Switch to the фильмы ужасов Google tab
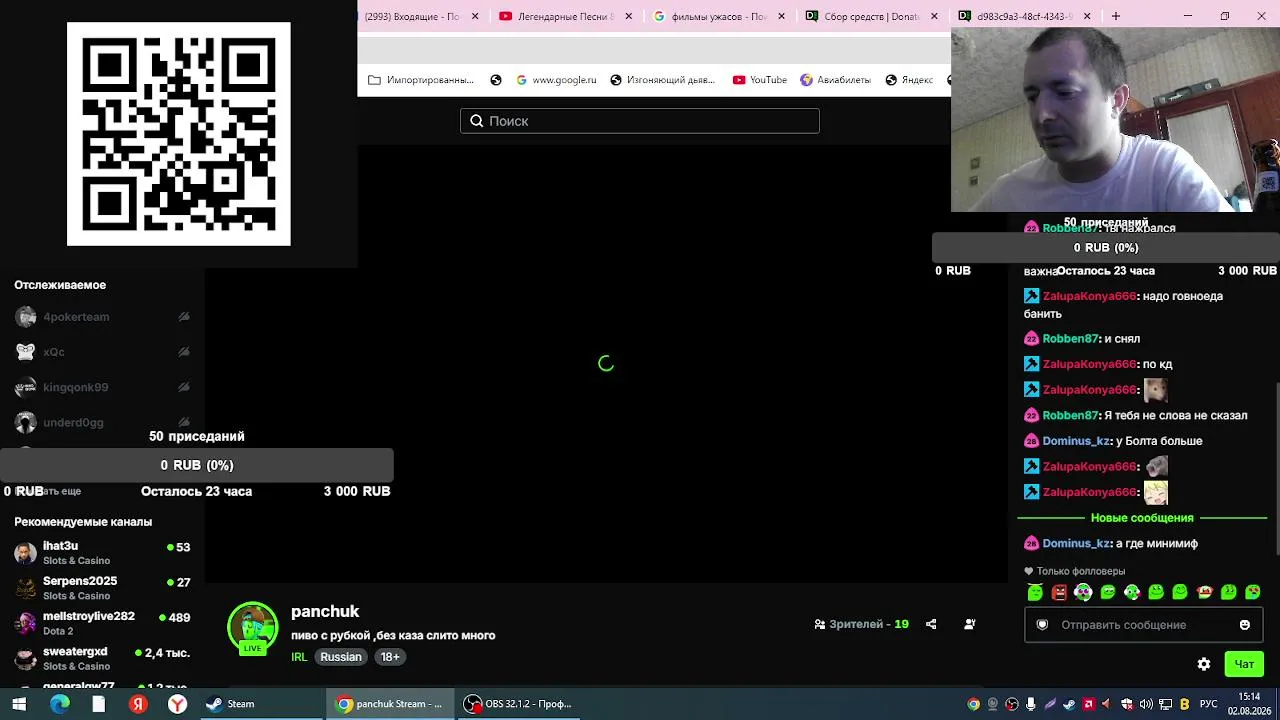The image size is (1280, 720). (719, 16)
